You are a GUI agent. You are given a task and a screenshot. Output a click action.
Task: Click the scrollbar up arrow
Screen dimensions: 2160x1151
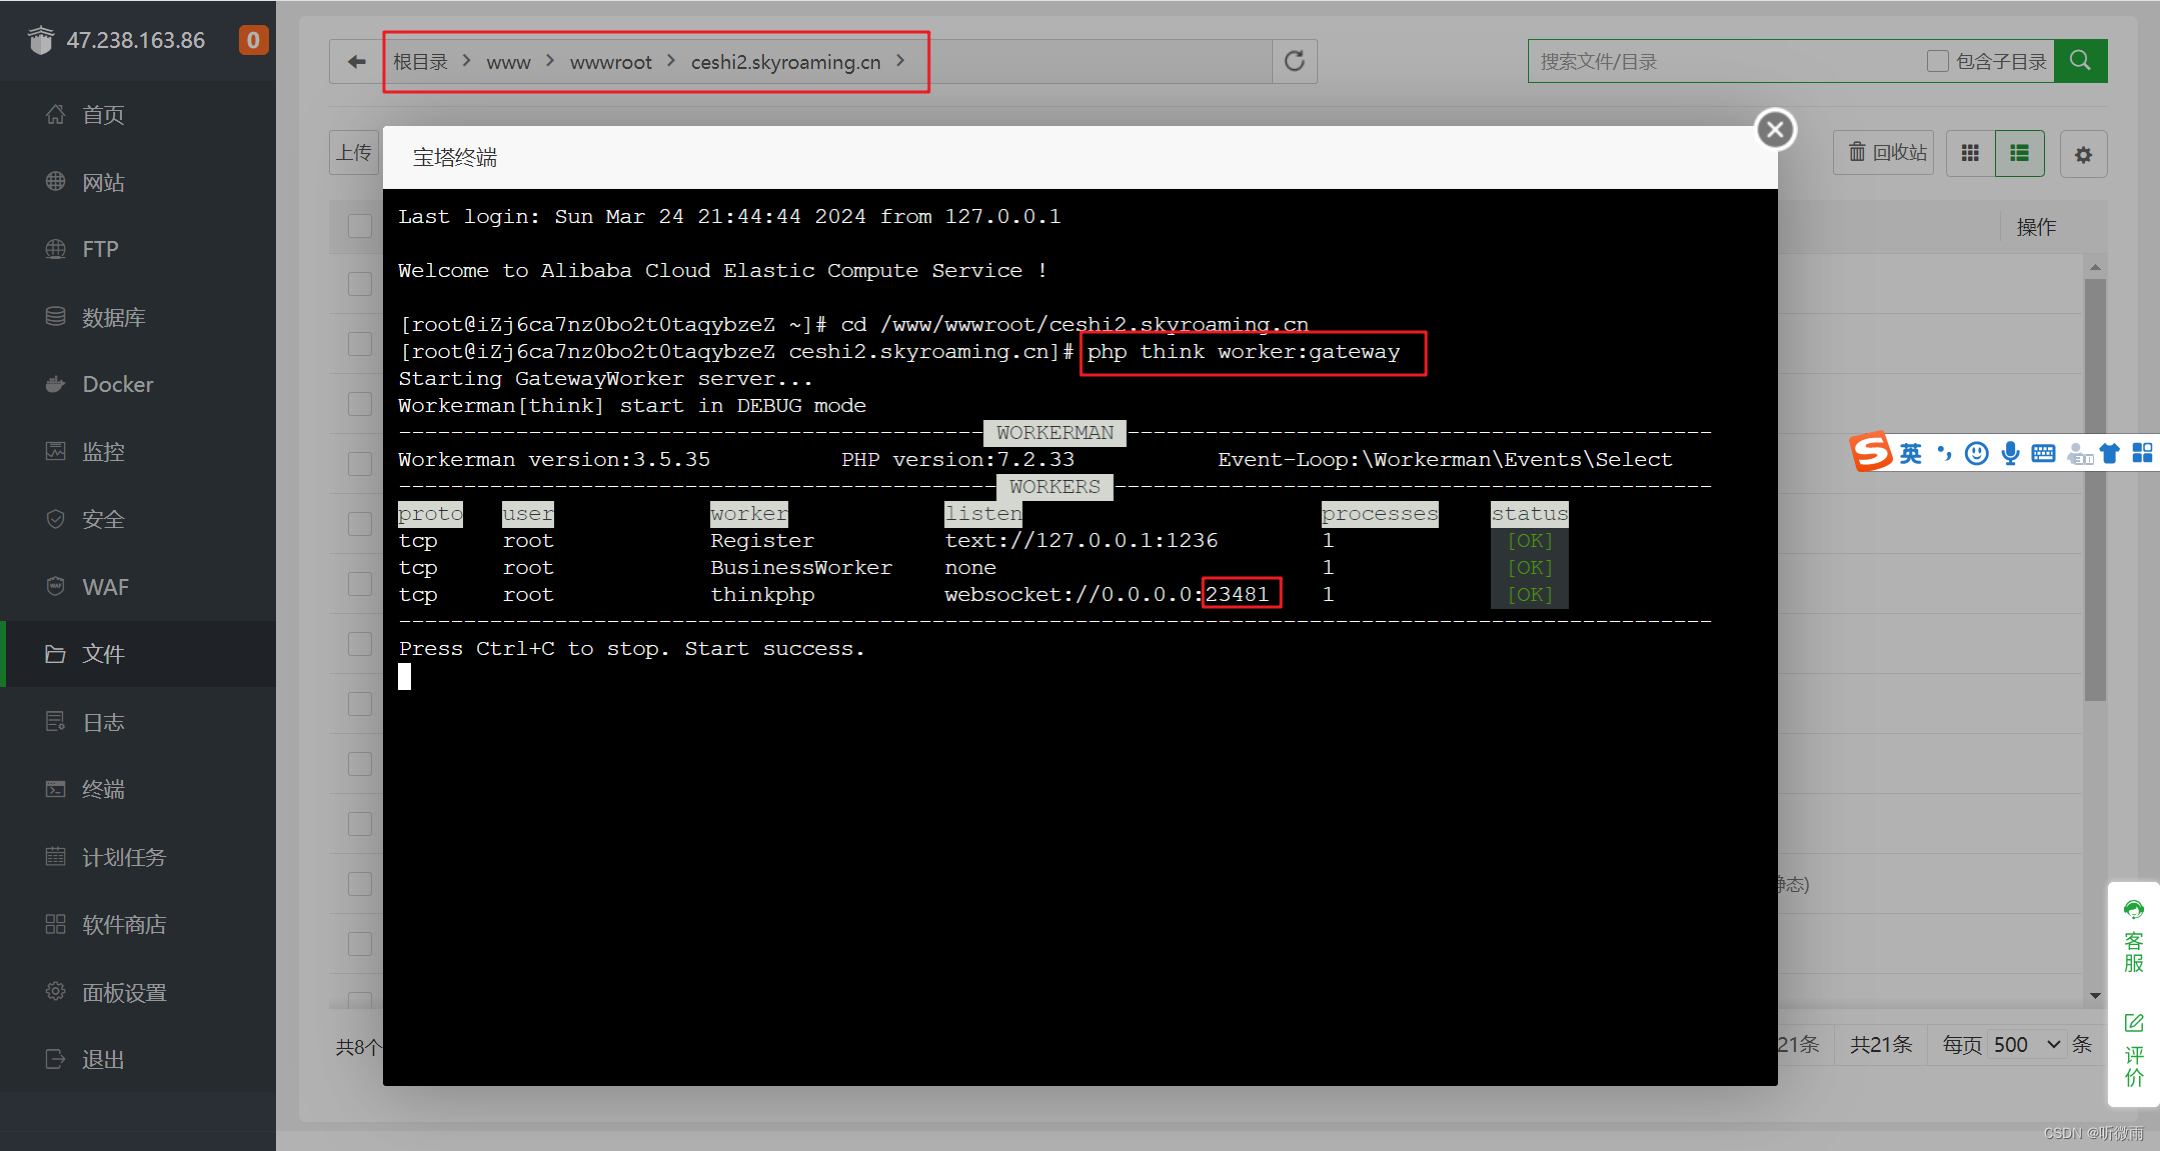[x=2095, y=267]
